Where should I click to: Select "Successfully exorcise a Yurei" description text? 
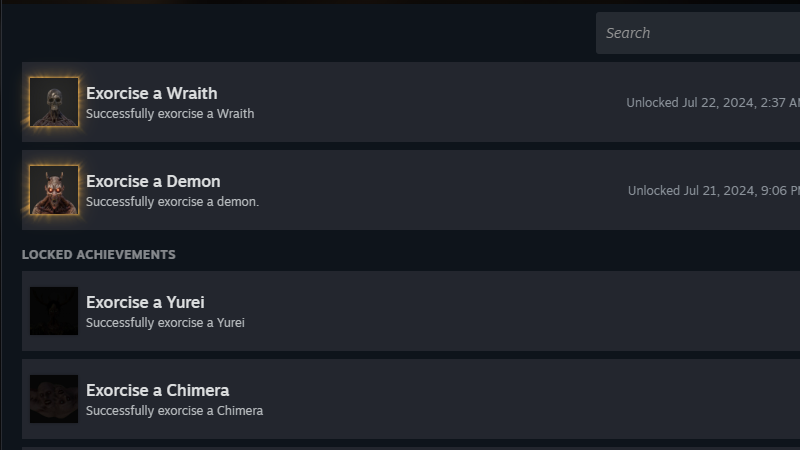coord(165,323)
